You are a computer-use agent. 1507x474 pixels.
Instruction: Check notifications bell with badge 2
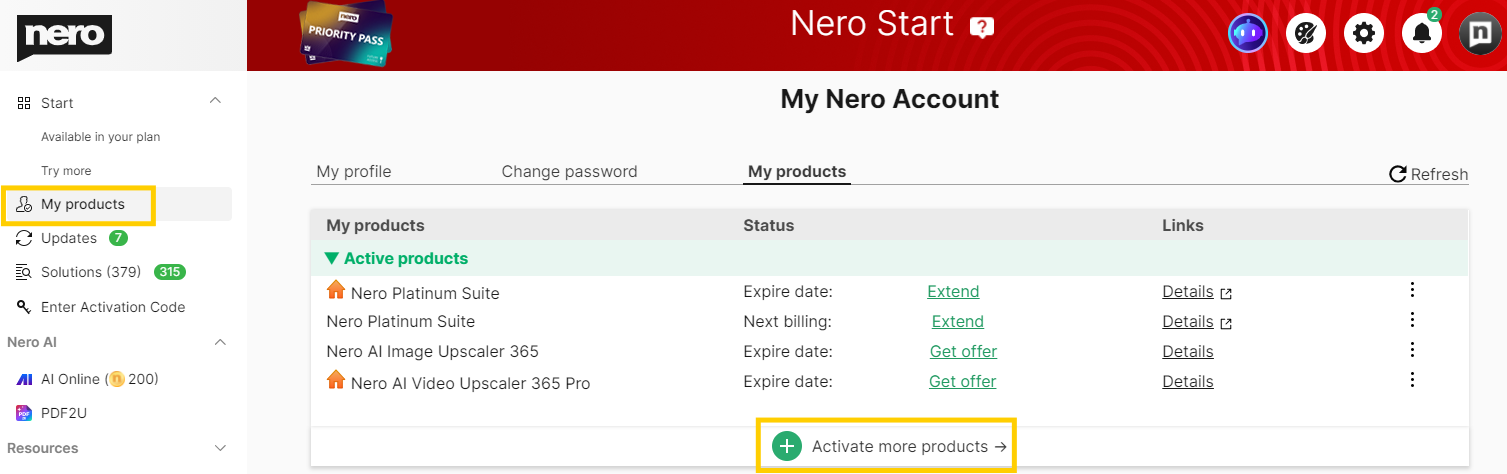1422,34
